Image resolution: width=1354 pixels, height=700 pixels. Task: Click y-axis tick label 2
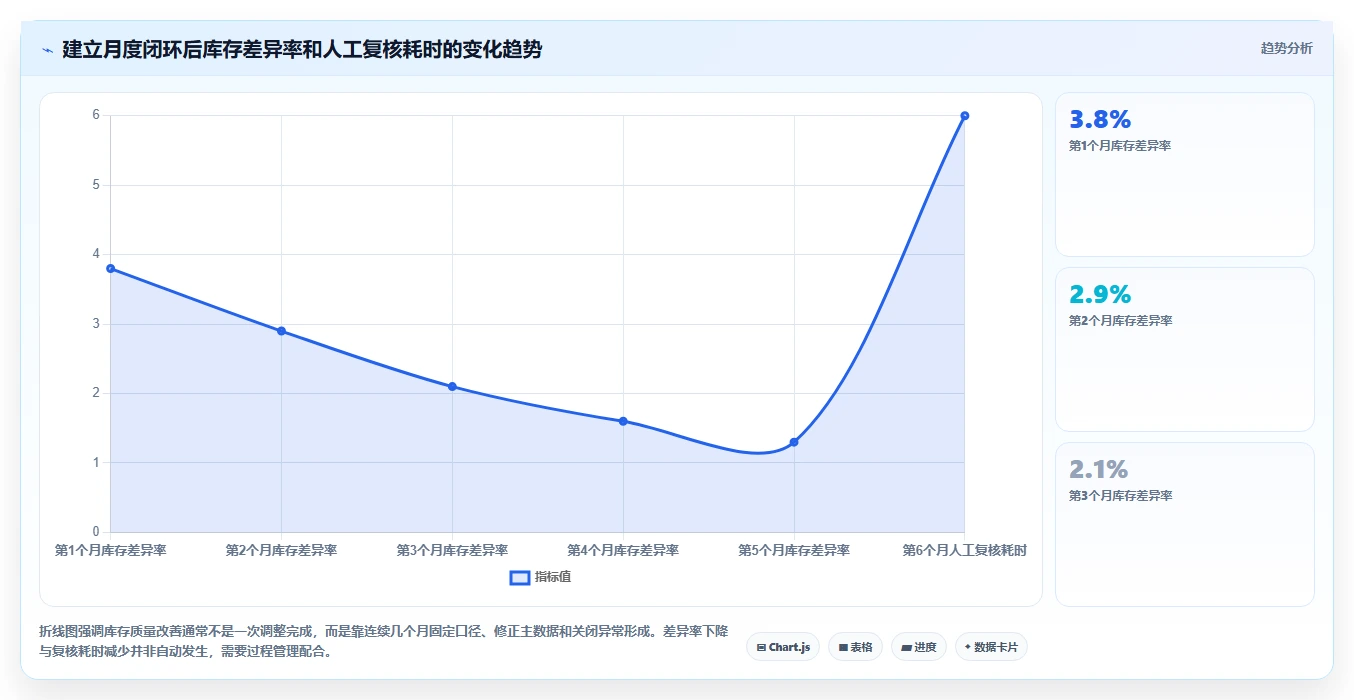coord(96,393)
